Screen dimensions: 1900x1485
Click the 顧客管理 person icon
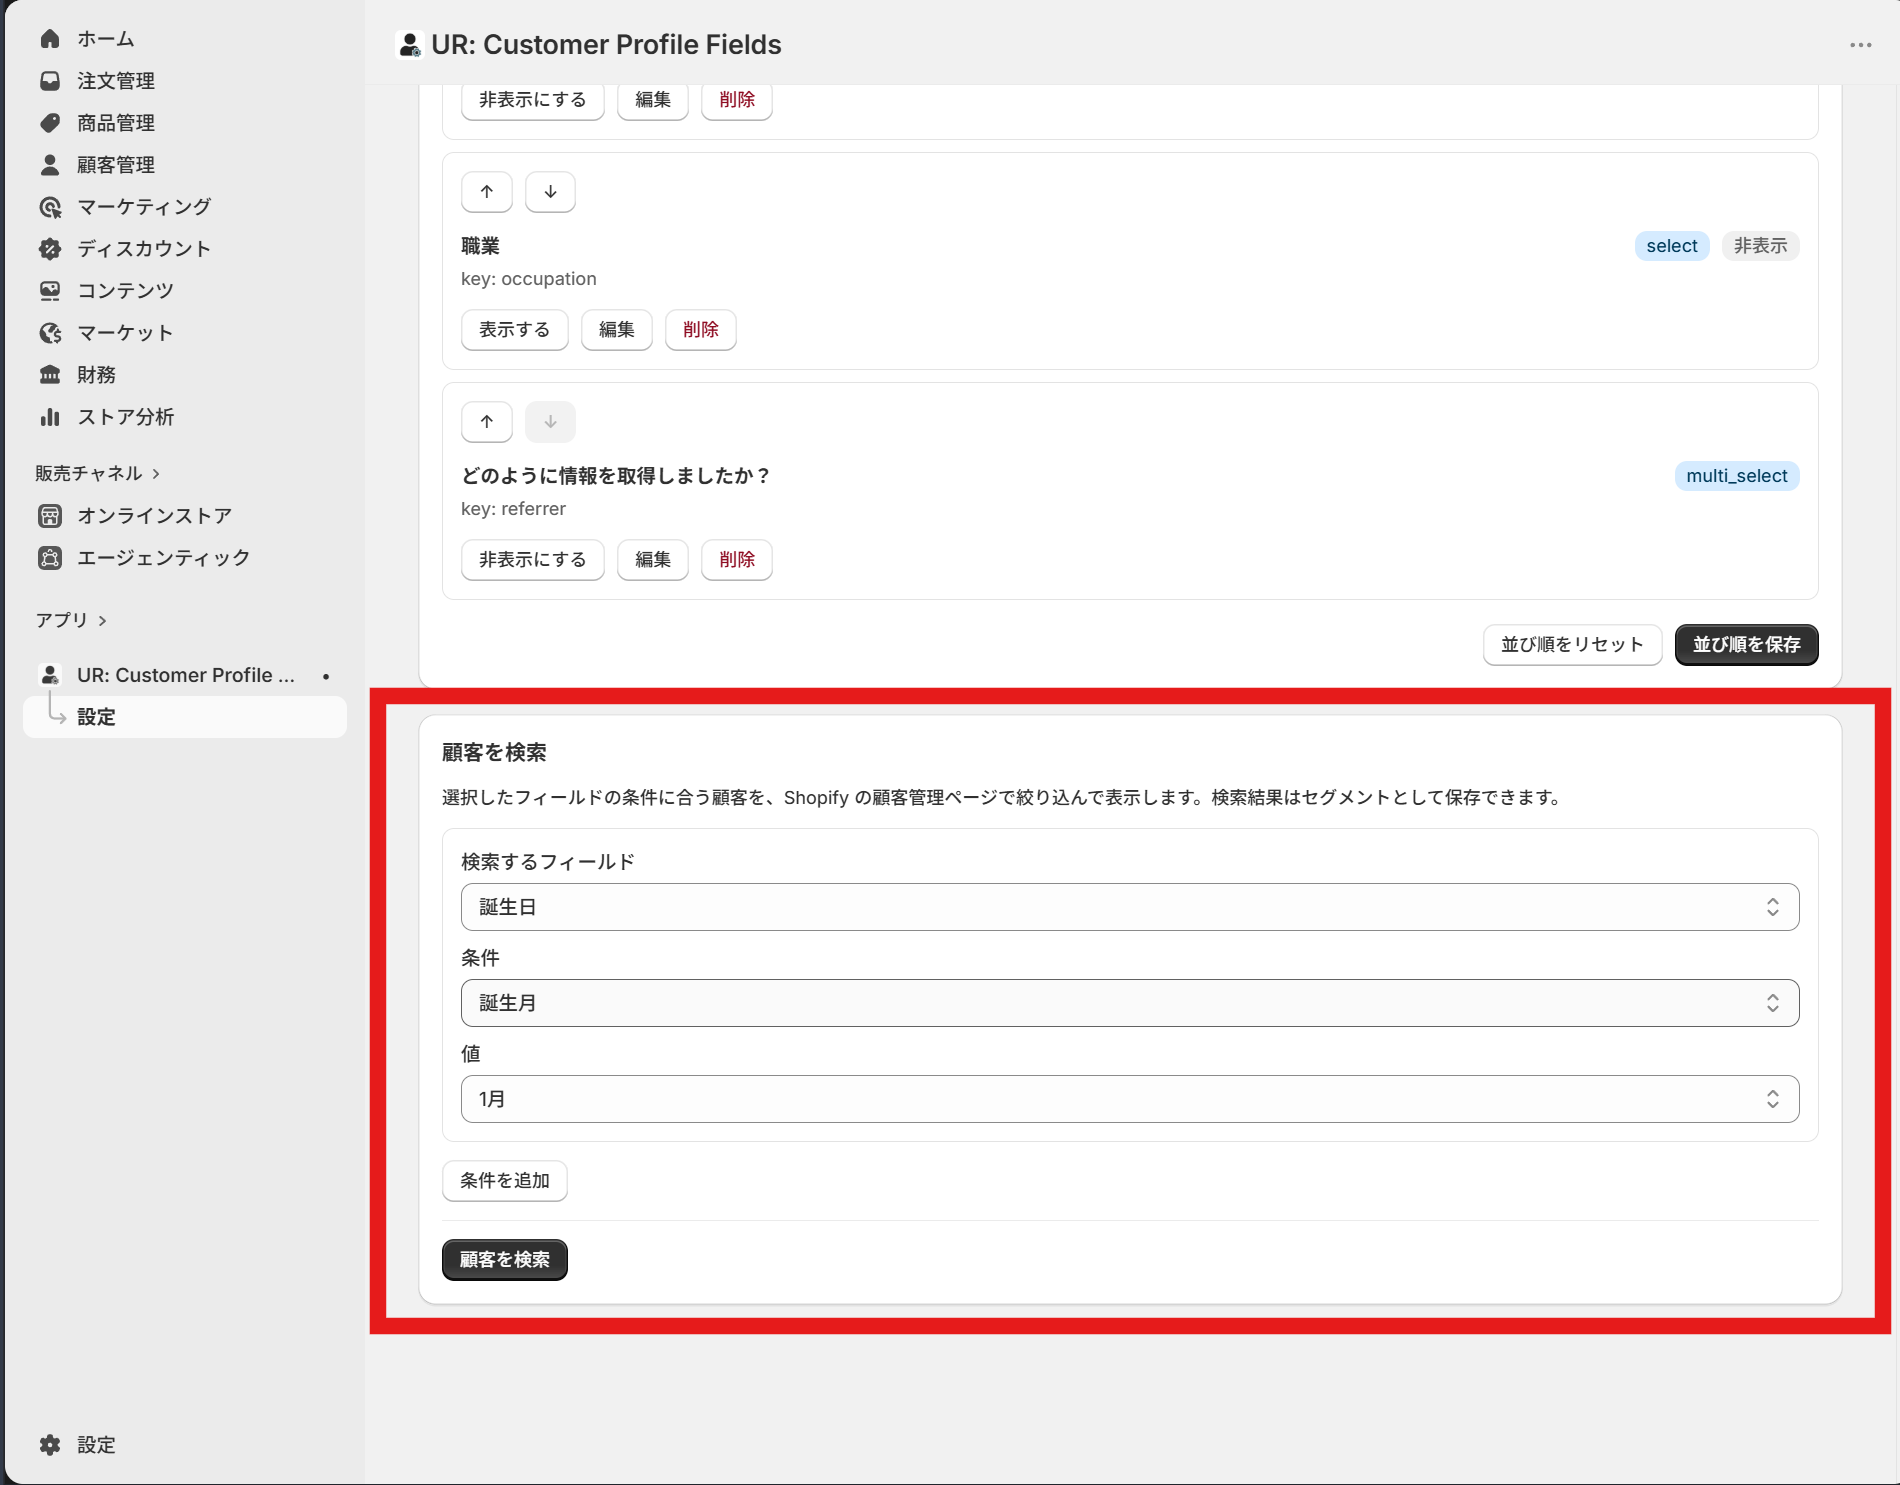[x=50, y=165]
